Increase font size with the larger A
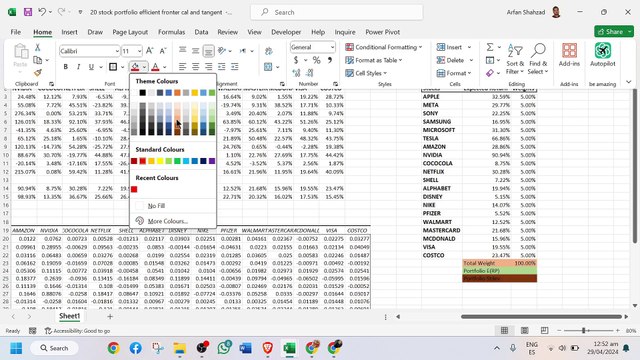 (149, 51)
